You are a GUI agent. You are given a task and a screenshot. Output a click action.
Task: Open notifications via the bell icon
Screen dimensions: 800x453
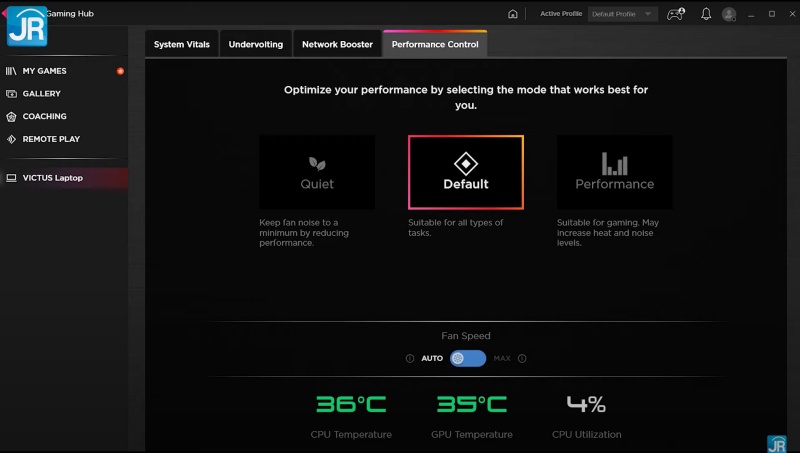(706, 14)
